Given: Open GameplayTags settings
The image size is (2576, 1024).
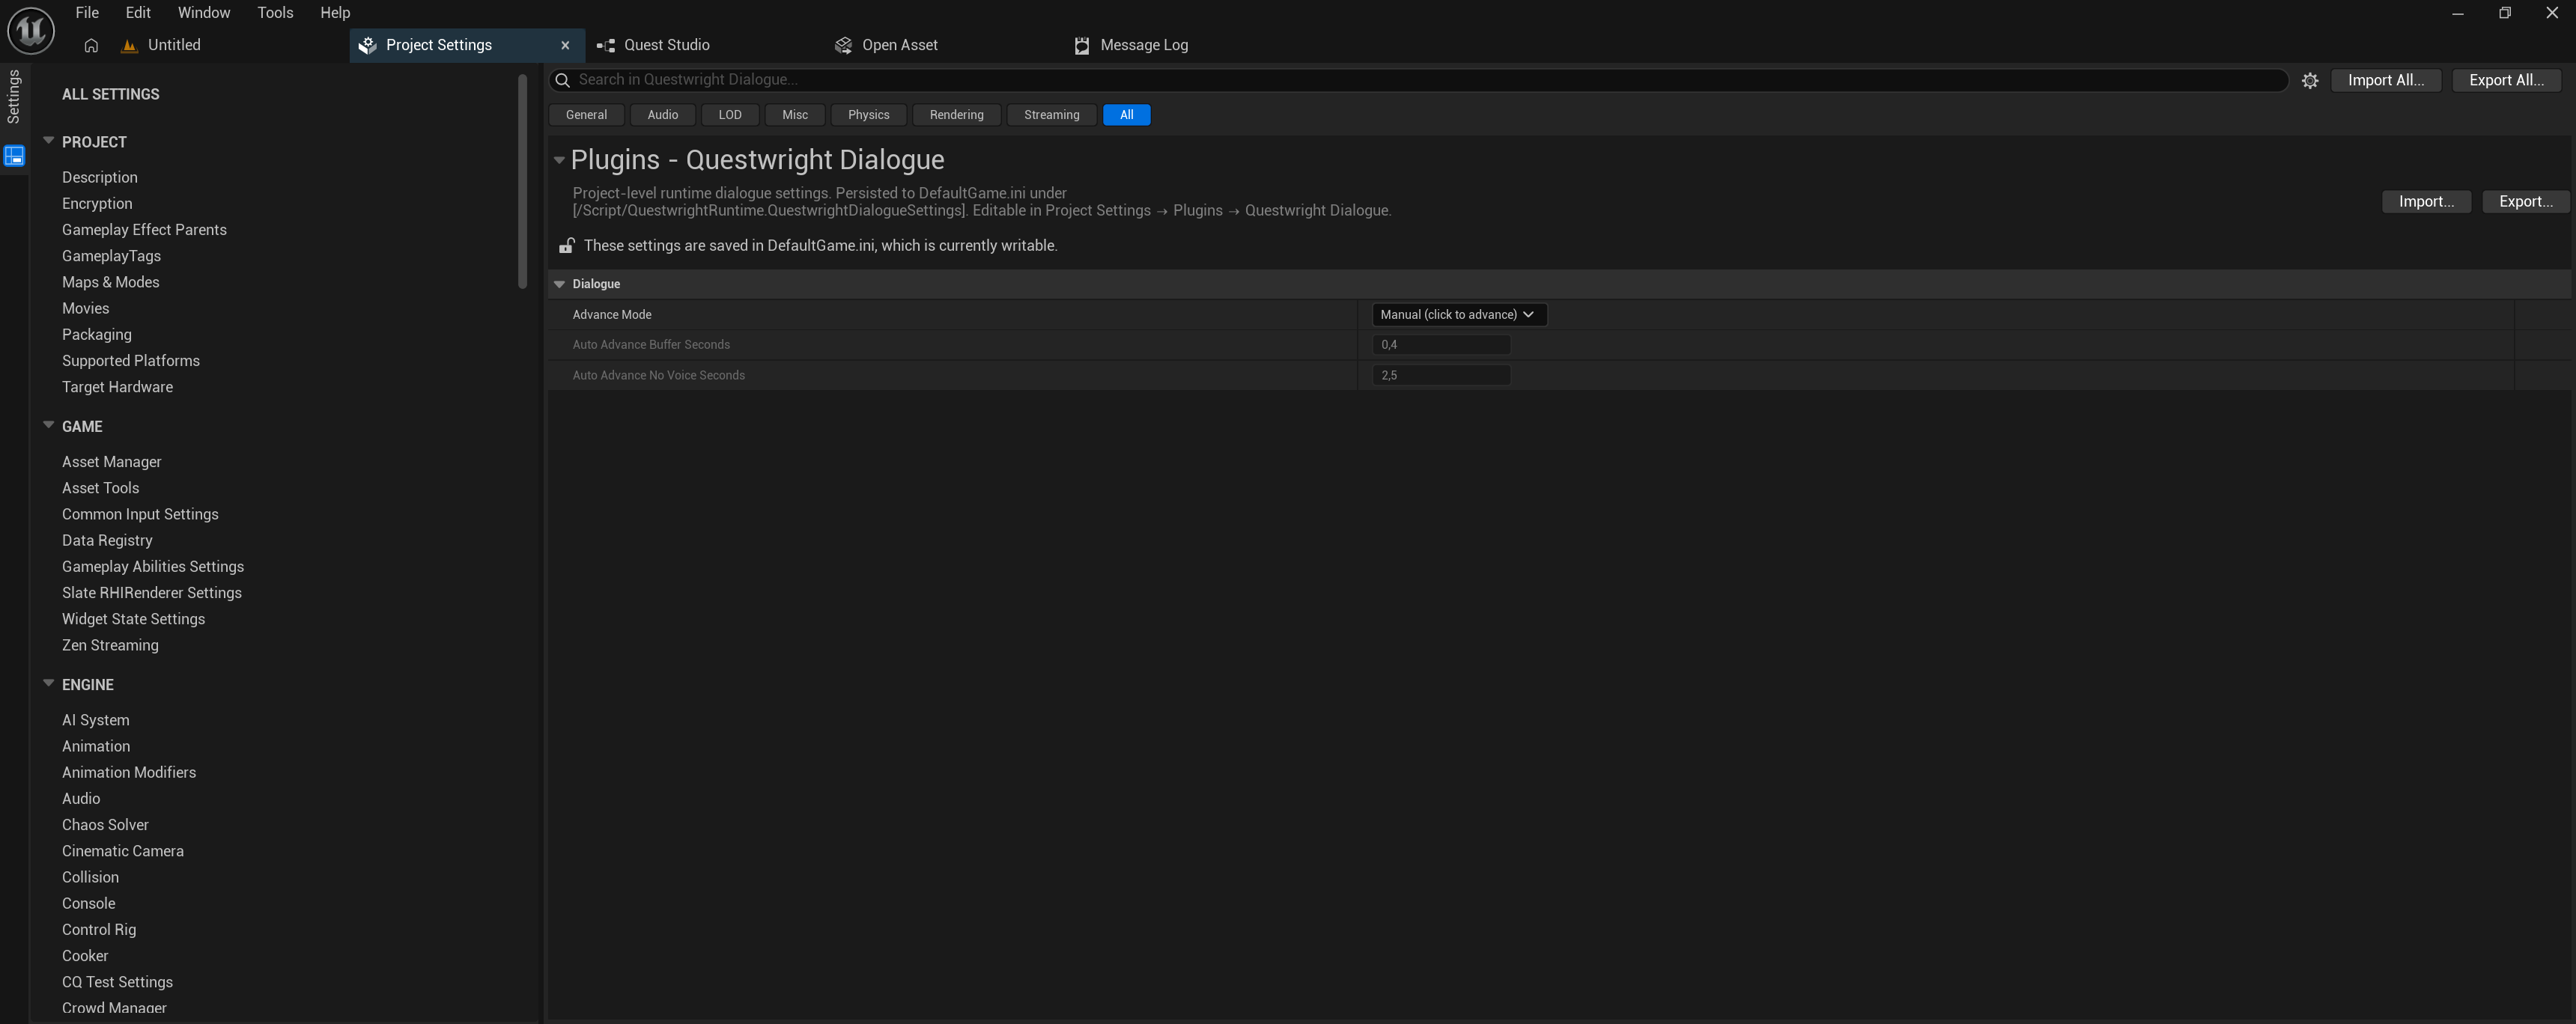Looking at the screenshot, I should coord(111,255).
